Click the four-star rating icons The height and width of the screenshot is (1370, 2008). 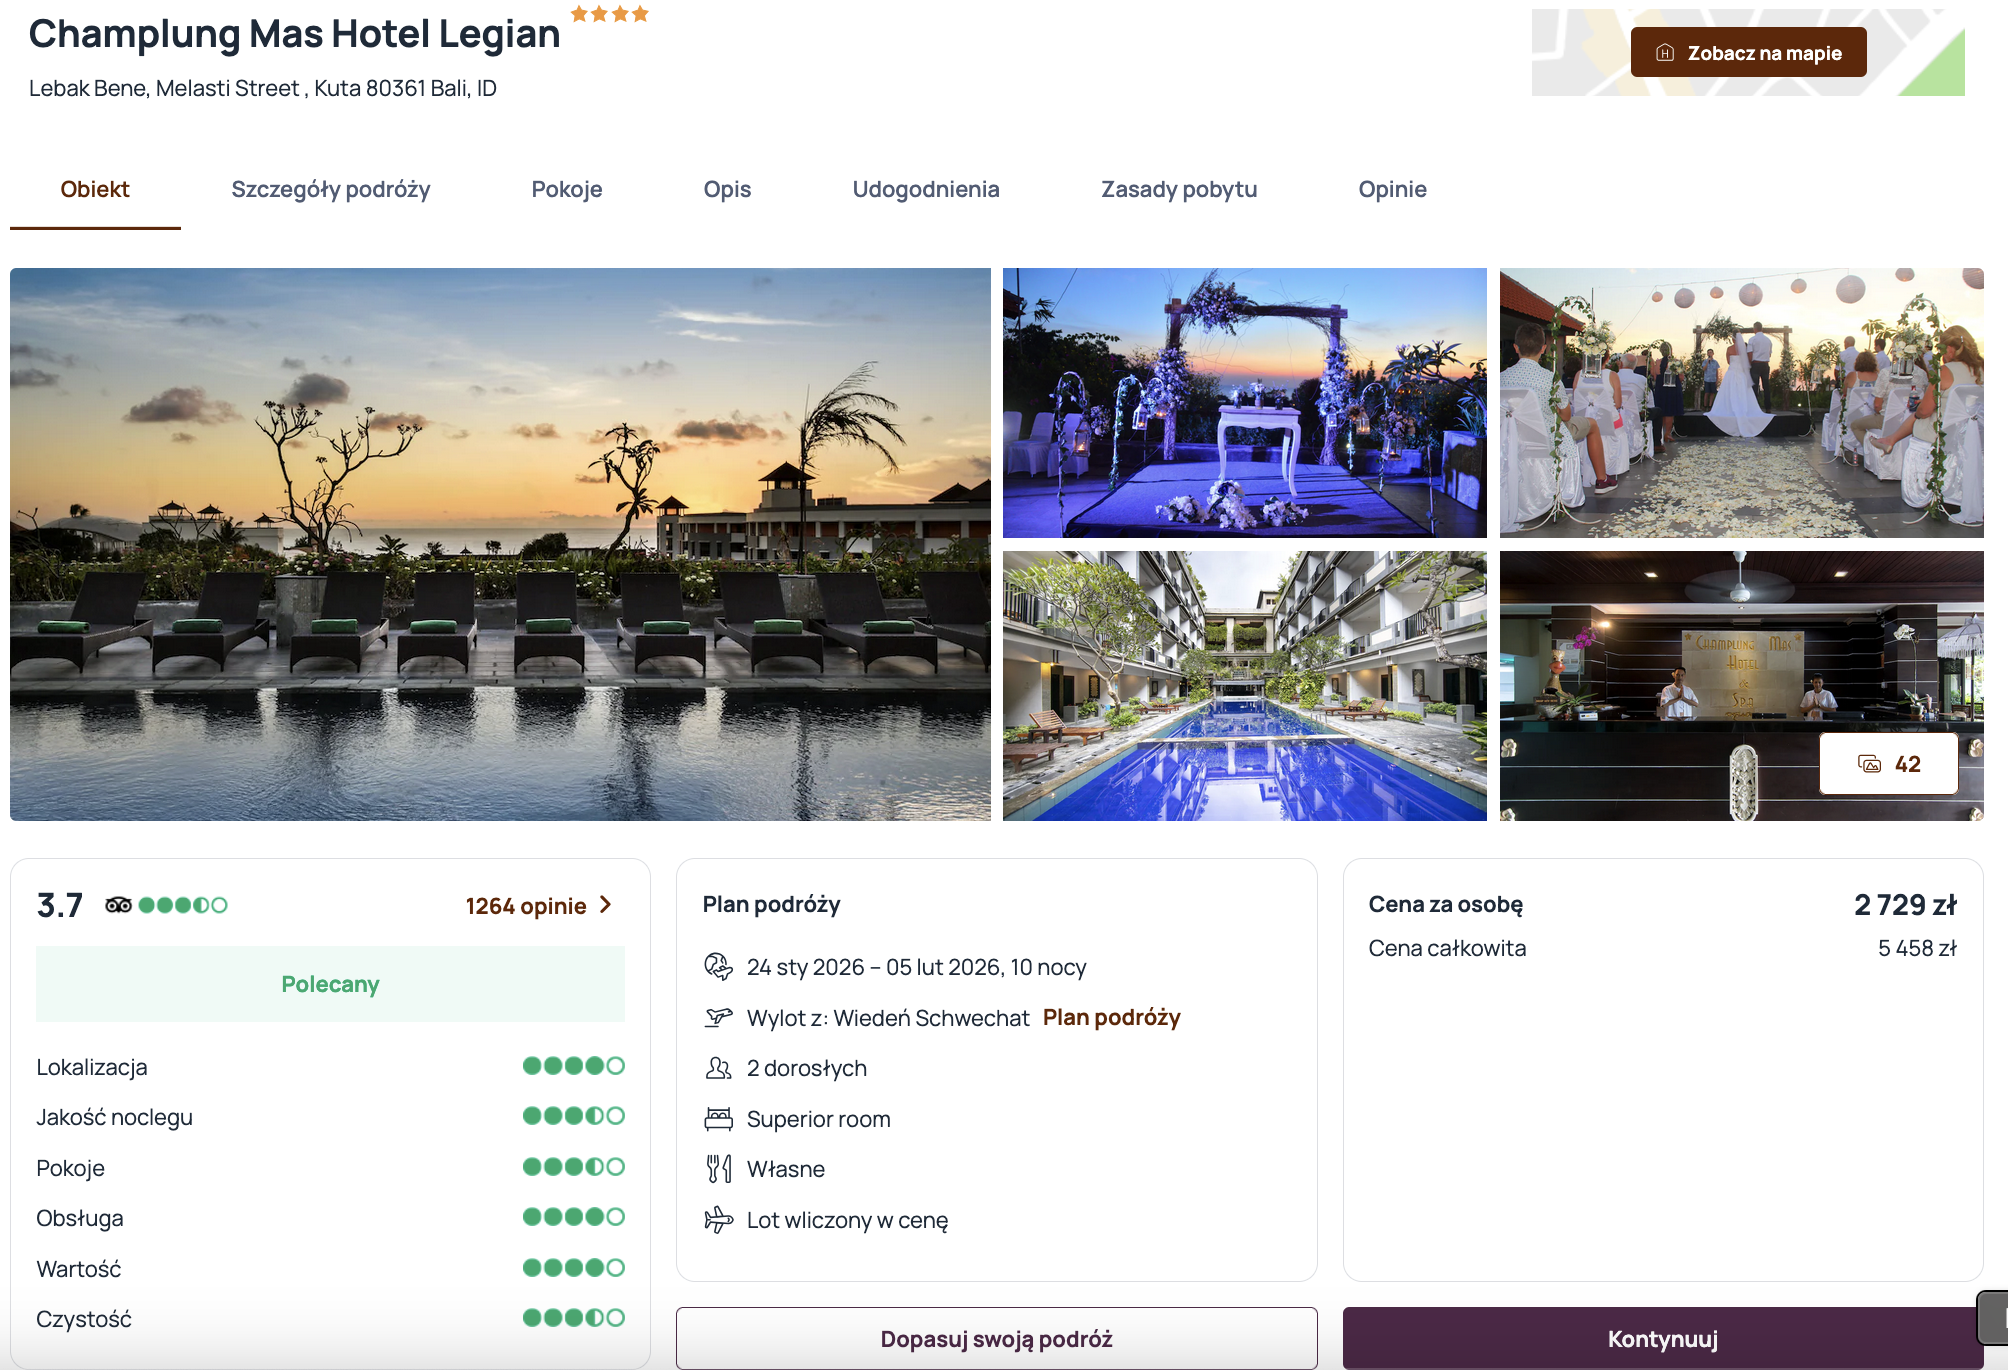pos(610,14)
